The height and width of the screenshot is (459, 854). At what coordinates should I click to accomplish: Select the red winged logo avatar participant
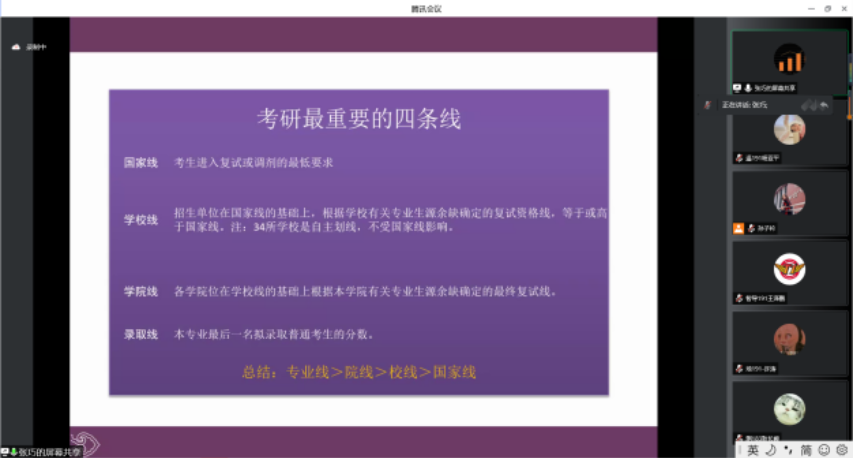789,268
